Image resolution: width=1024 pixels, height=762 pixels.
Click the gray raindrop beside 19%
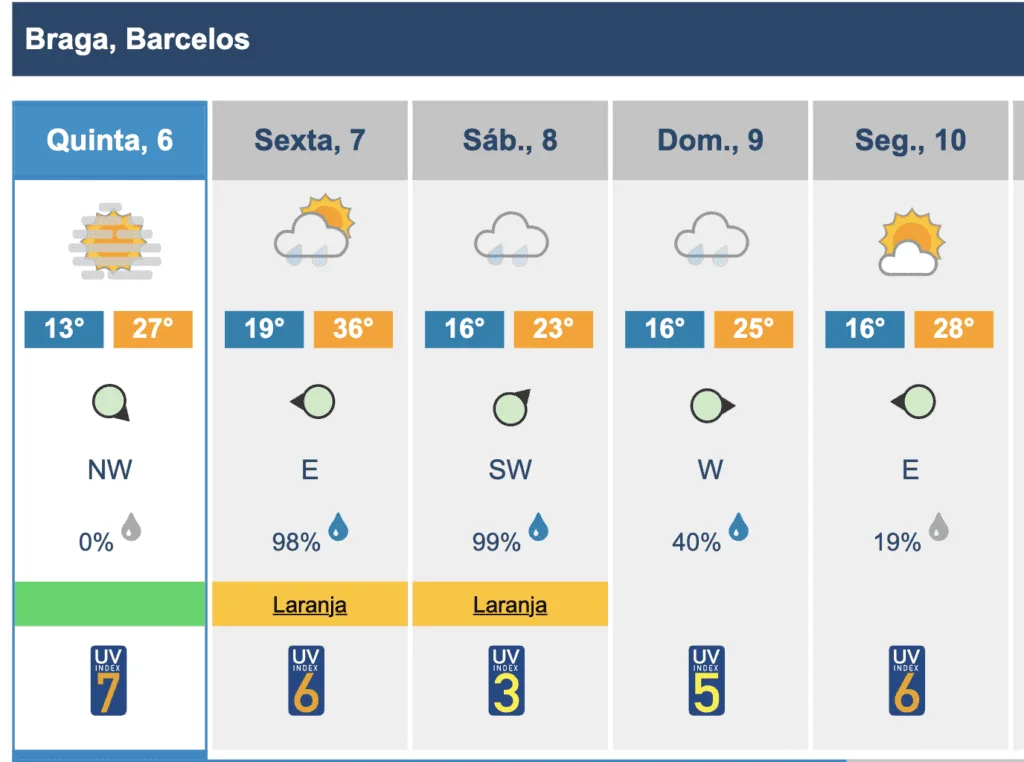[938, 527]
